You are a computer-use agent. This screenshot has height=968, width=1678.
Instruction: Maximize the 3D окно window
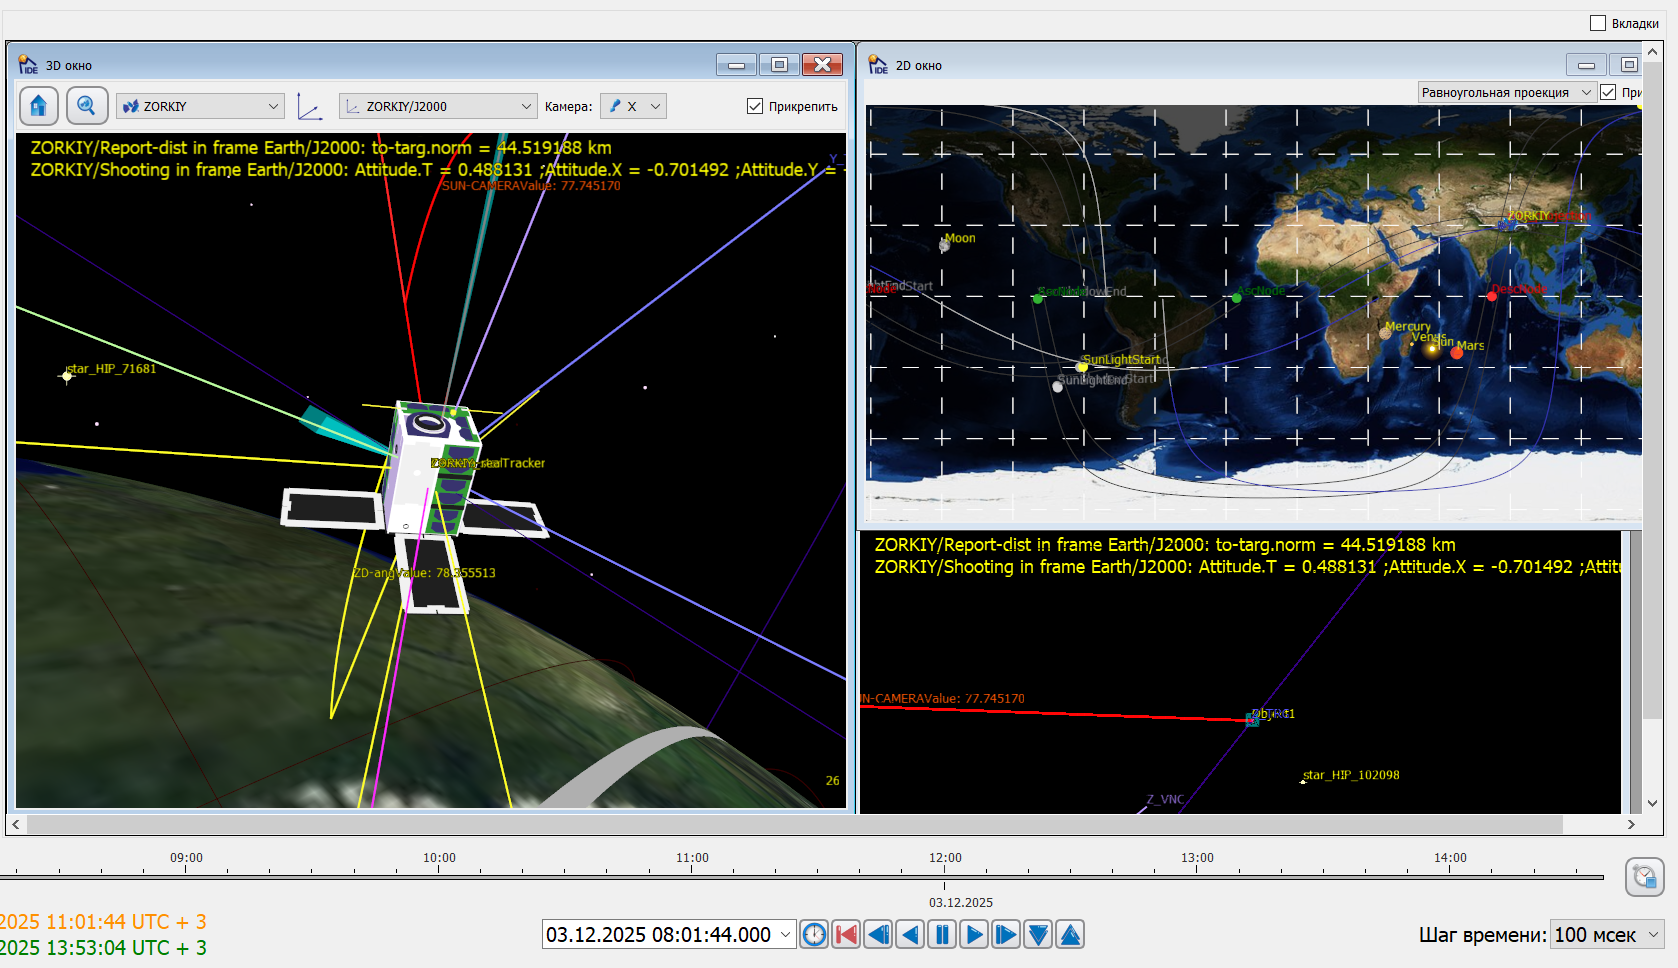point(779,65)
